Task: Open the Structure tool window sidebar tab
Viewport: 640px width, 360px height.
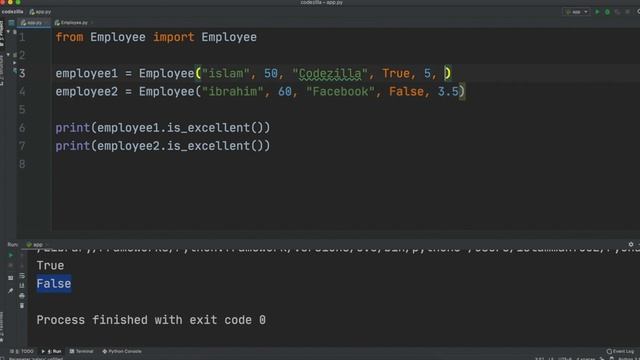Action: [2, 70]
